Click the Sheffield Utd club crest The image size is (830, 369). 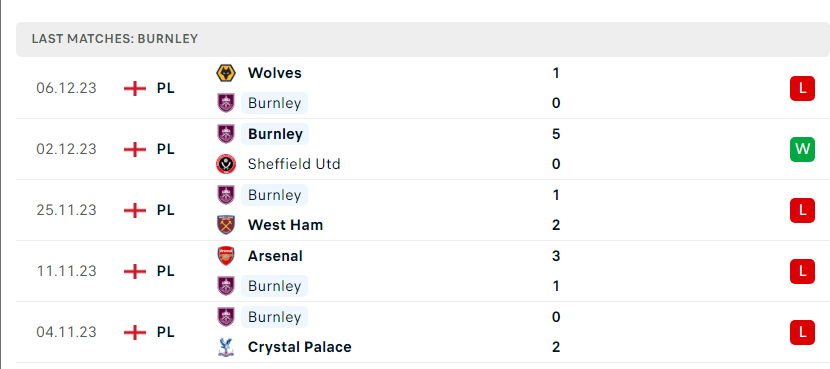tap(226, 164)
